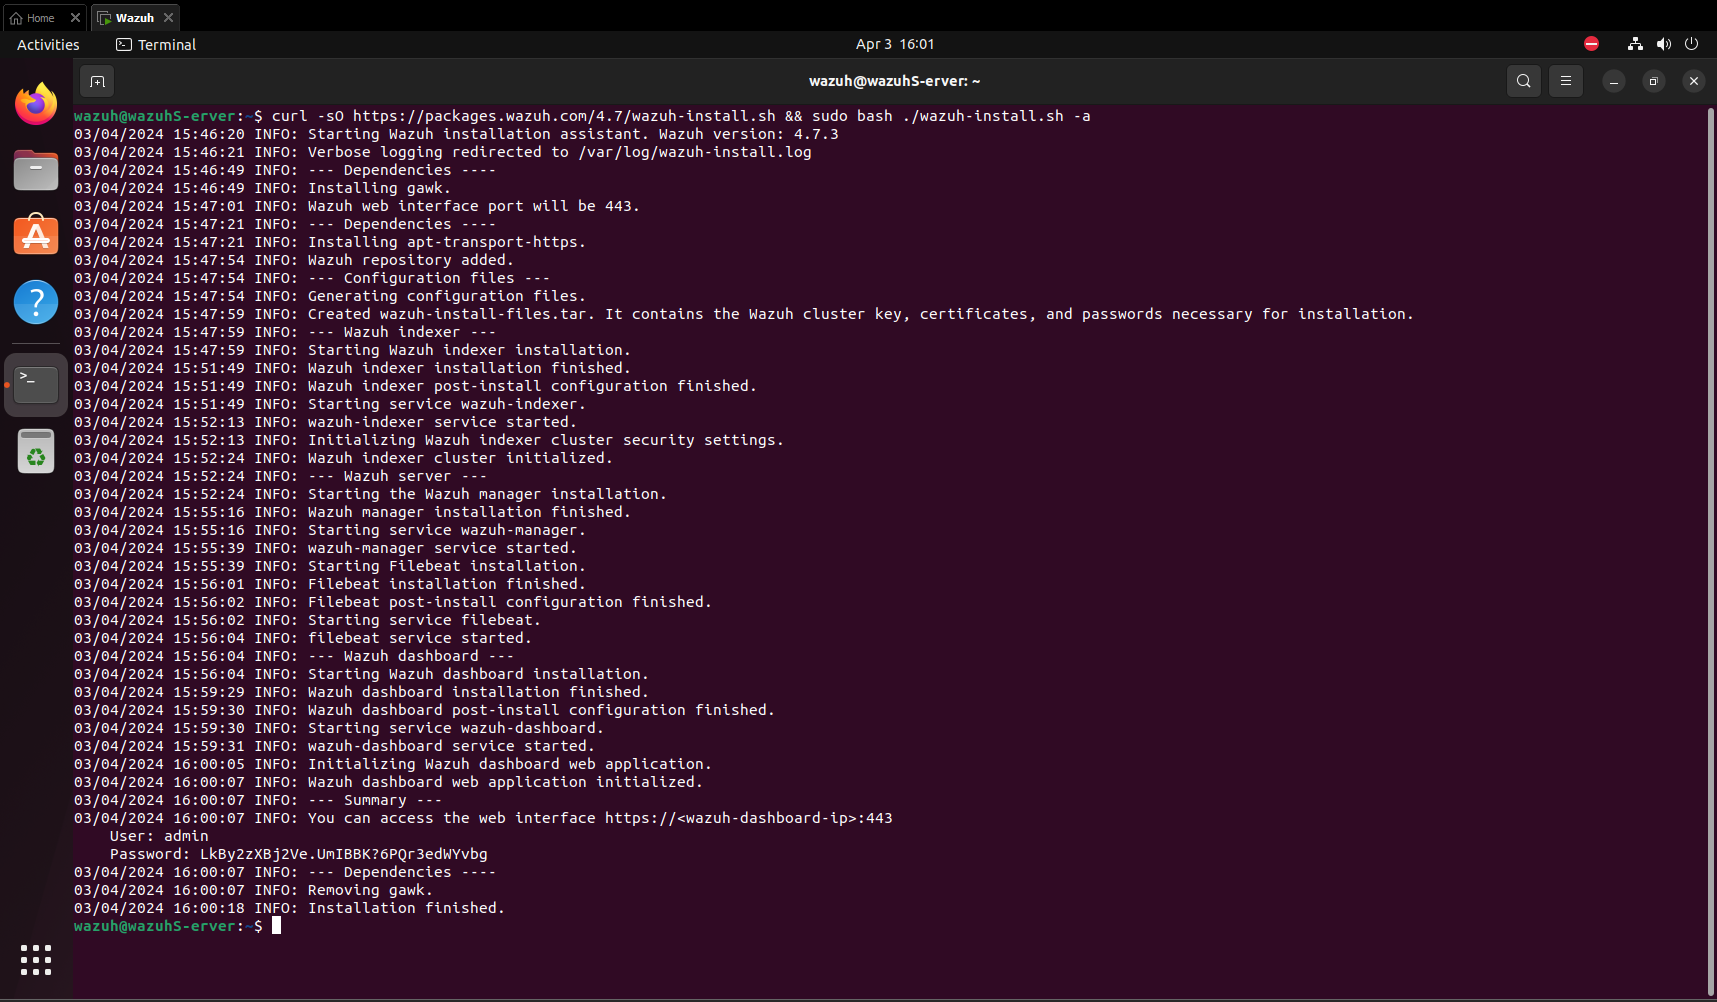Image resolution: width=1717 pixels, height=1002 pixels.
Task: Open the network status icon
Action: pyautogui.click(x=1635, y=44)
